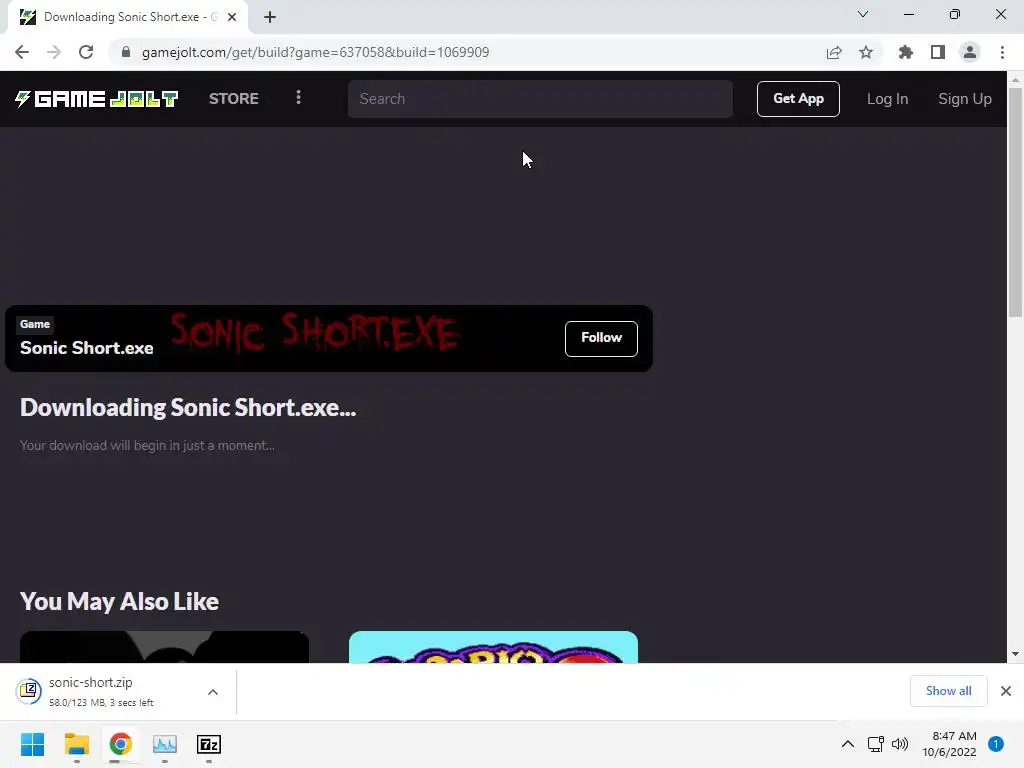Open the sonic-short.zip download item
This screenshot has width=1024, height=768.
101,692
